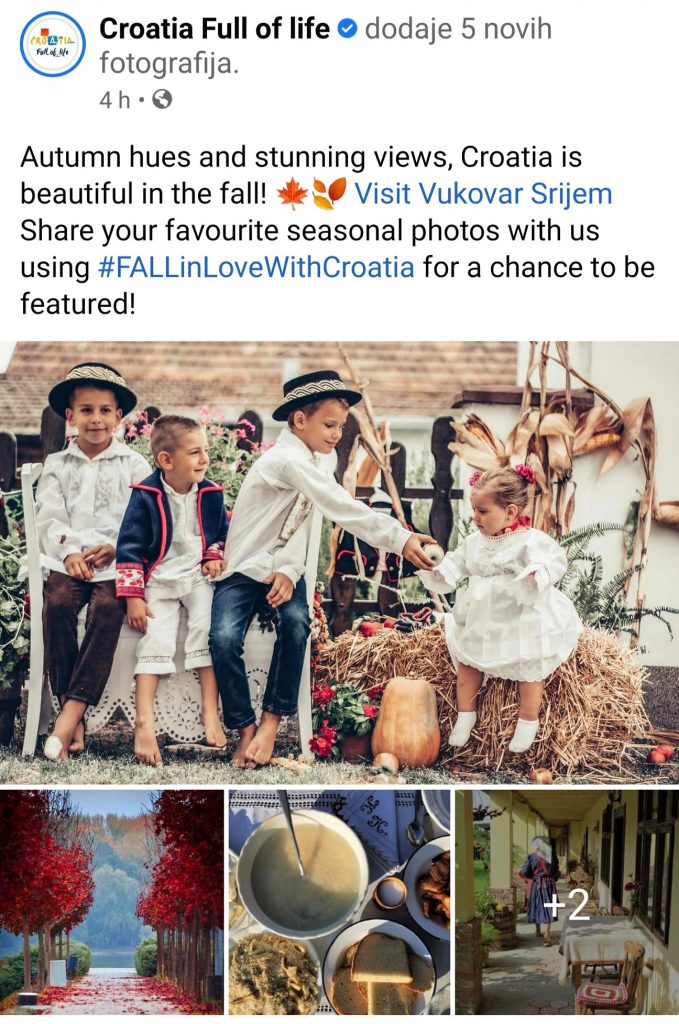This screenshot has width=679, height=1024.
Task: Open the main photo of children in costumes
Action: click(x=340, y=562)
